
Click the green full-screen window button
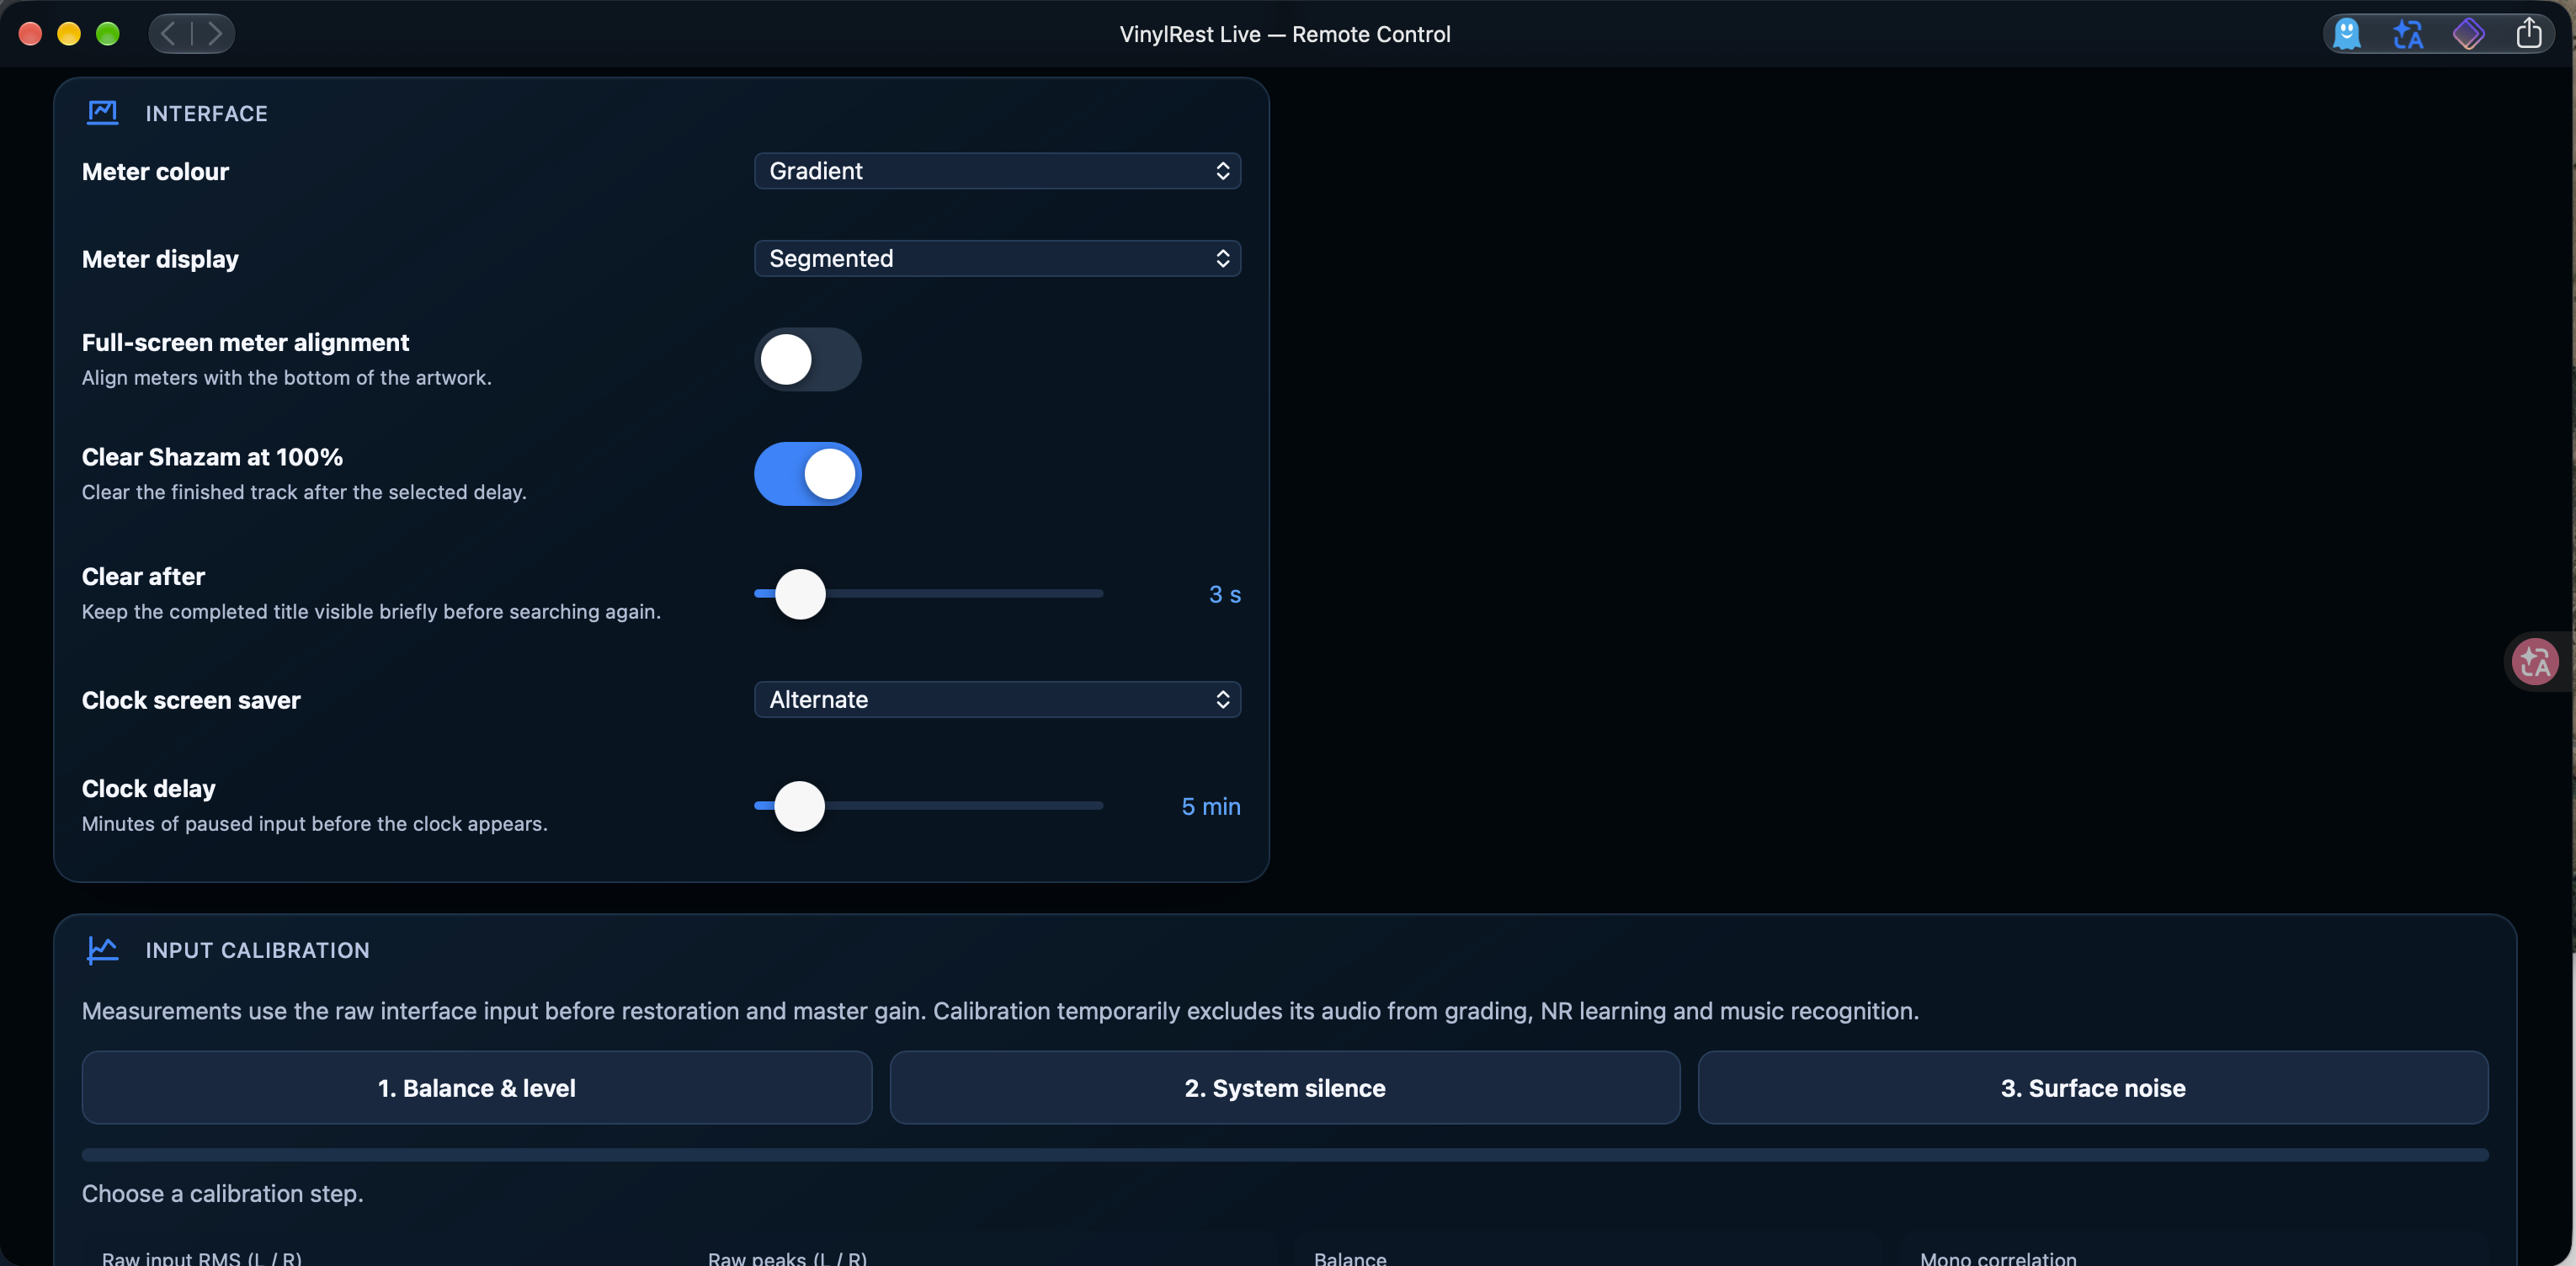108,34
